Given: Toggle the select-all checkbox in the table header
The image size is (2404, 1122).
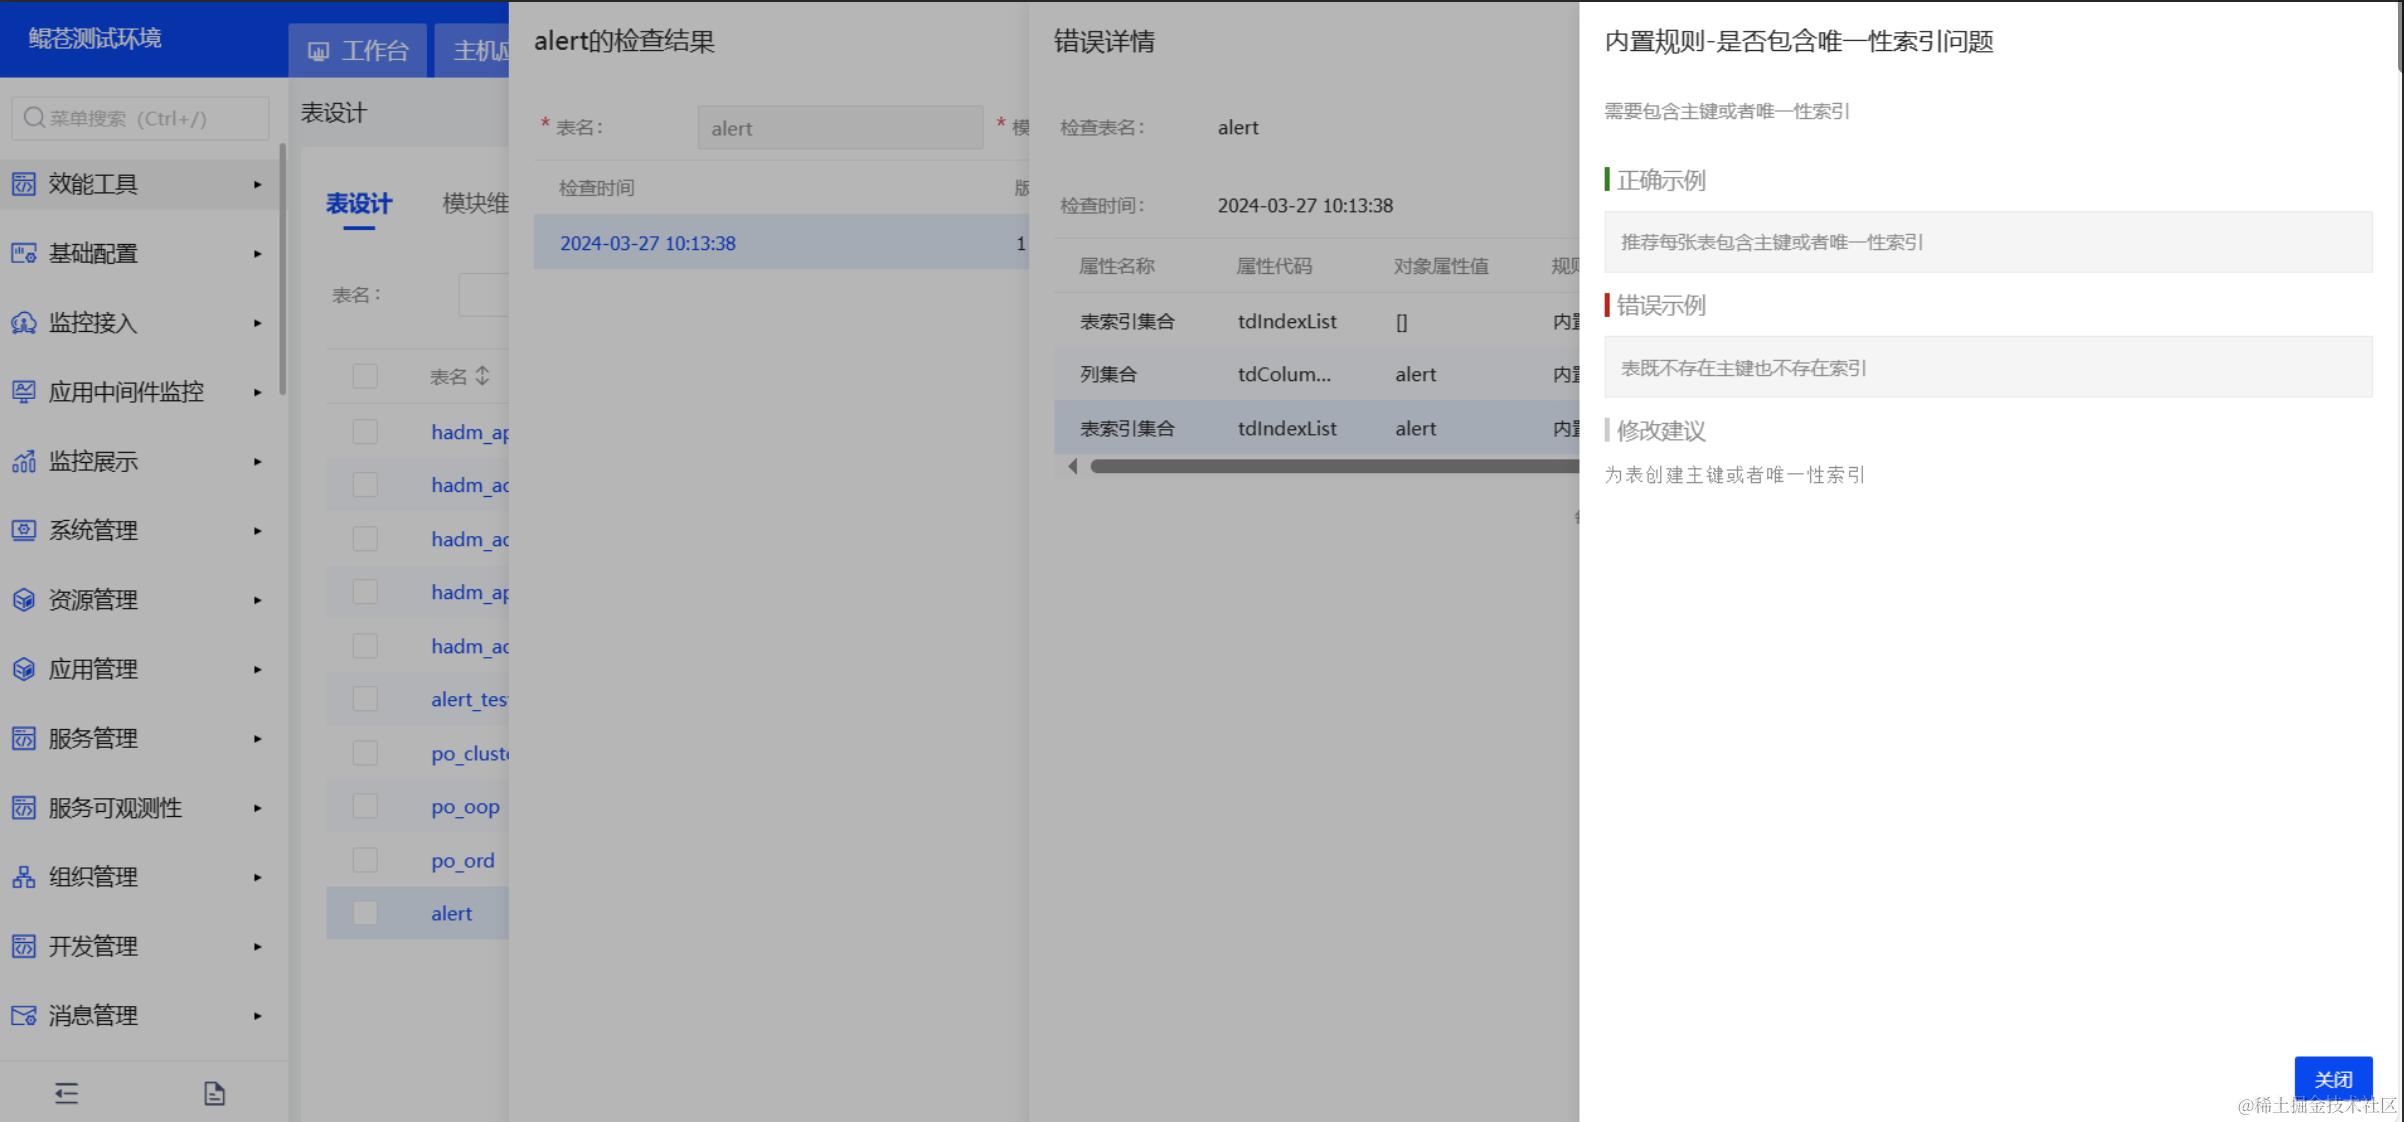Looking at the screenshot, I should click(x=365, y=376).
